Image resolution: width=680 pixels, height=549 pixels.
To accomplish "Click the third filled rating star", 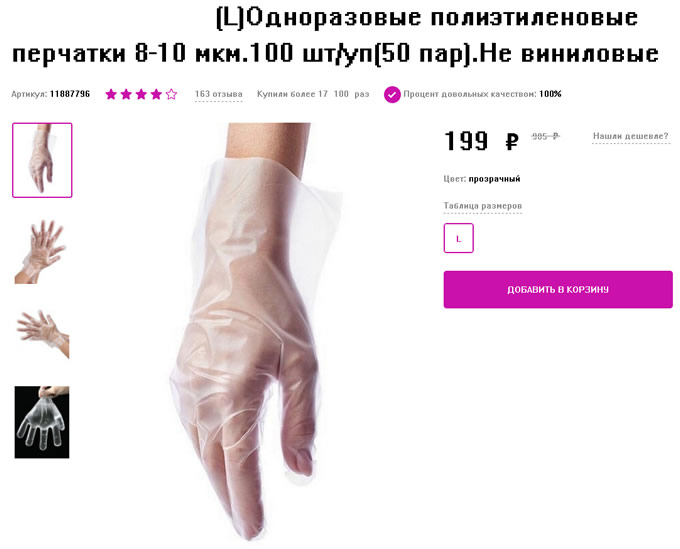I will click(x=141, y=94).
